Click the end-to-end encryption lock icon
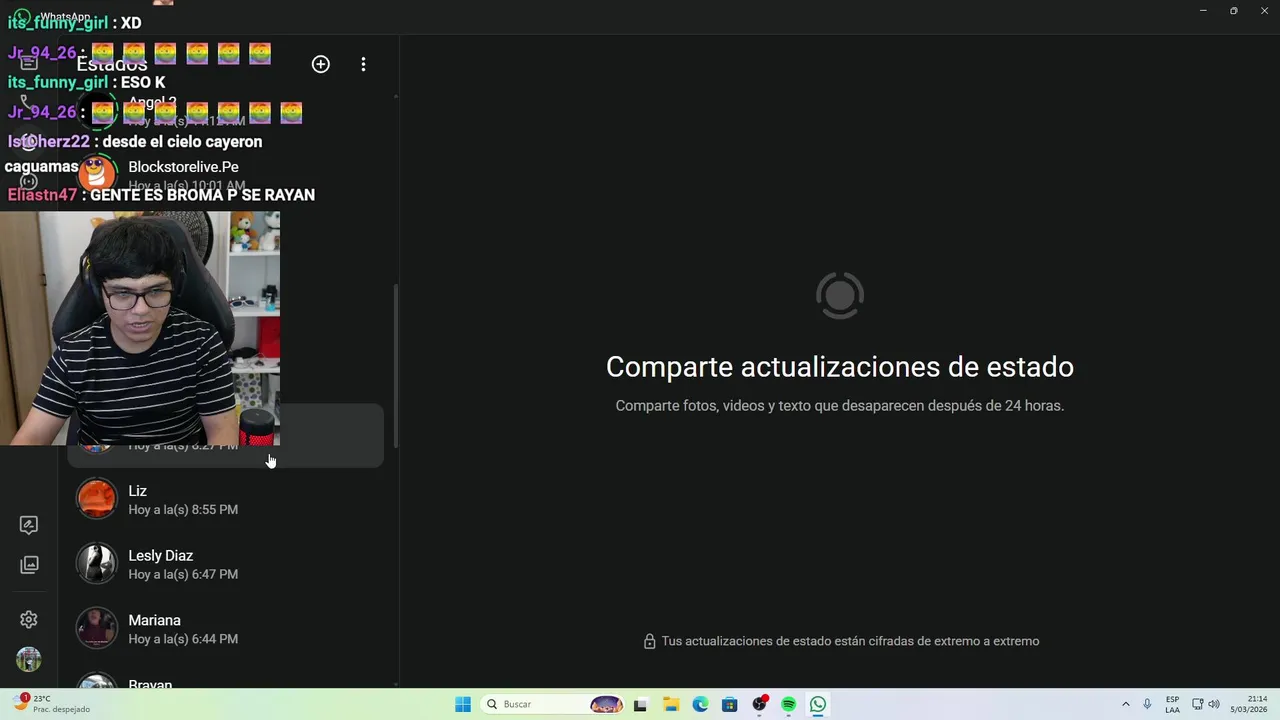Viewport: 1280px width, 720px height. [x=649, y=641]
